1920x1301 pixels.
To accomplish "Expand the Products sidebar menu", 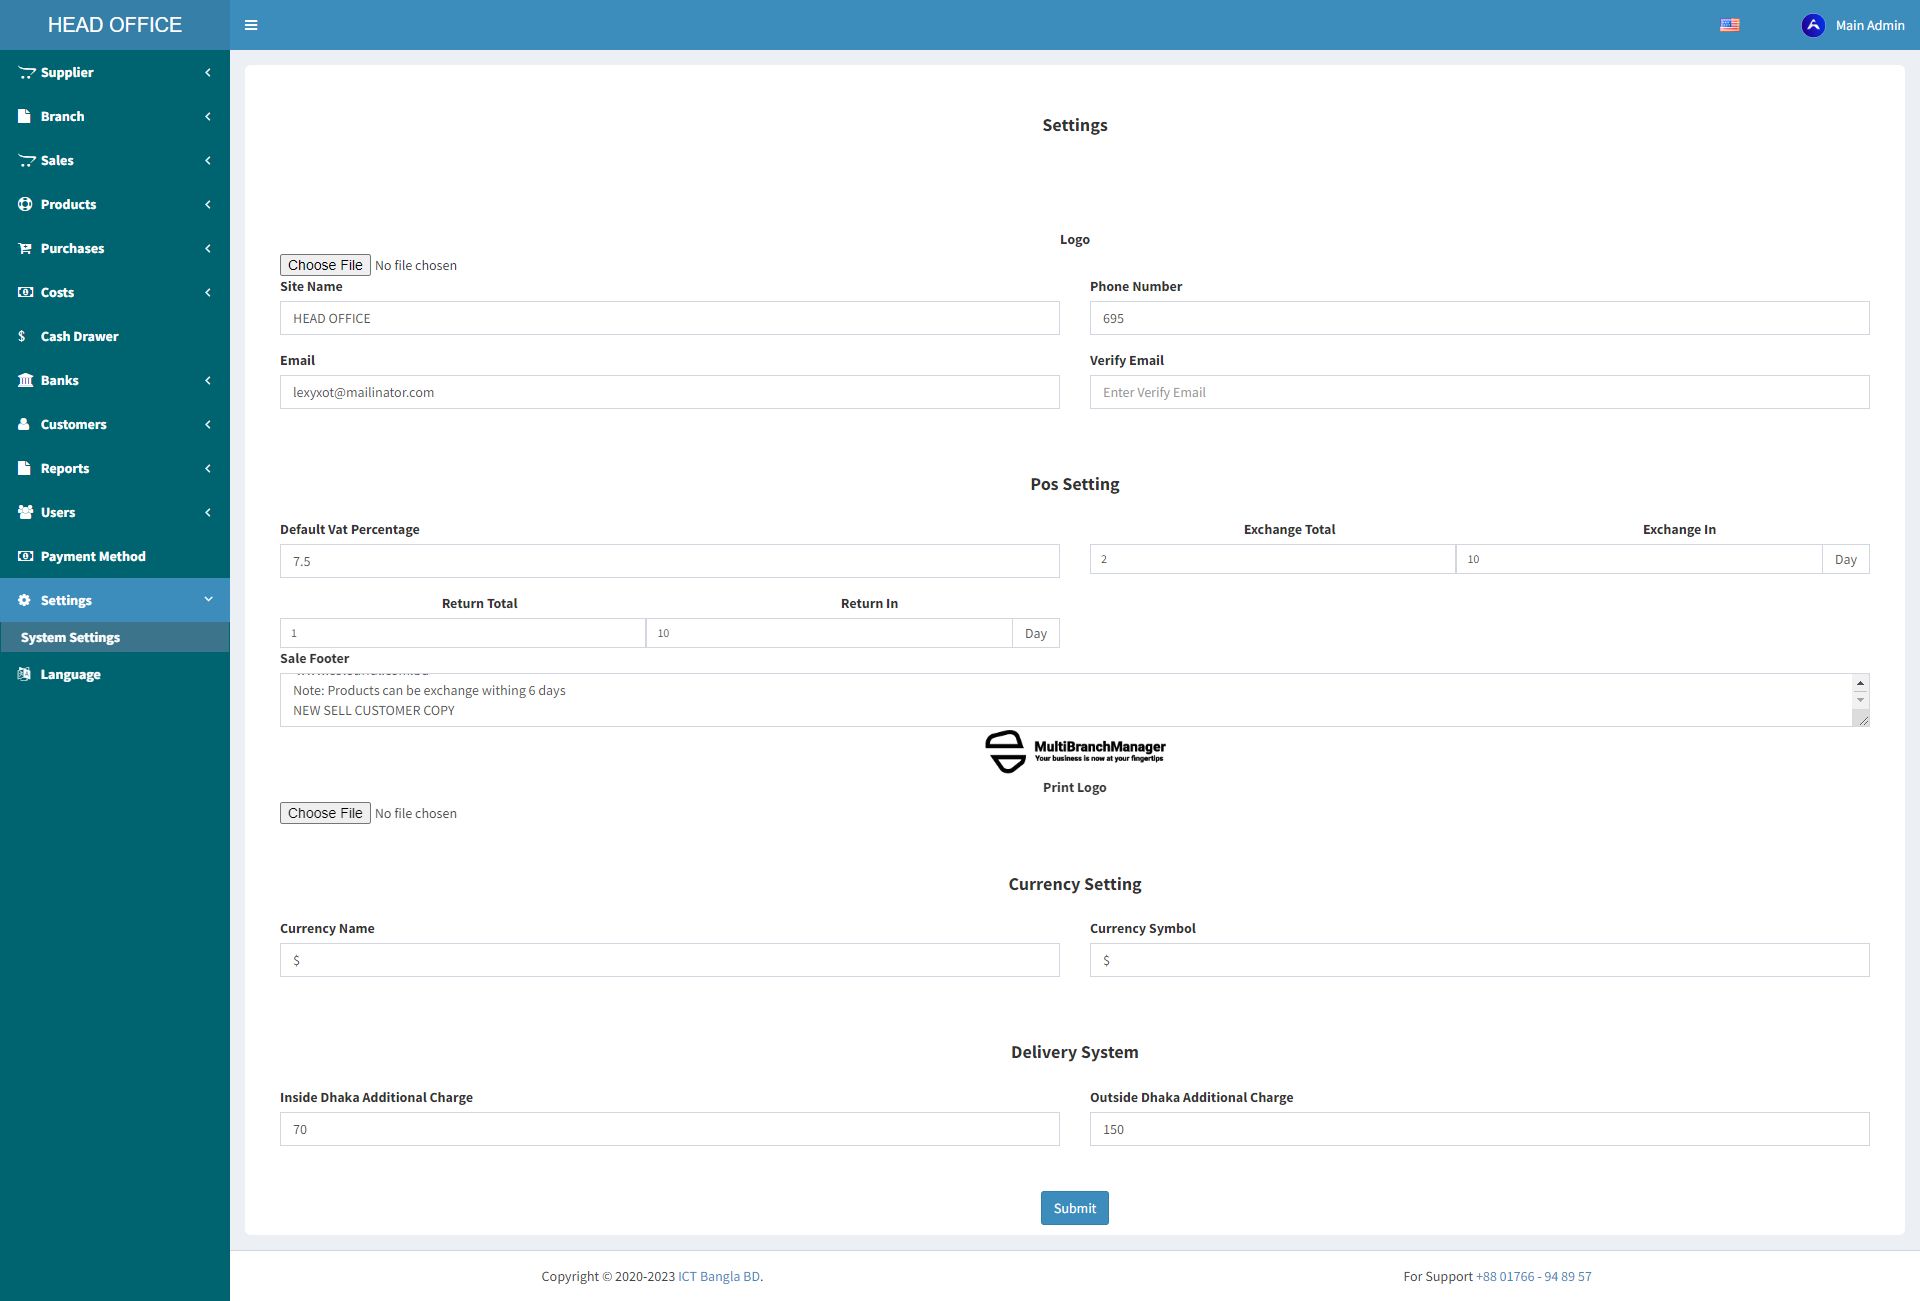I will [114, 204].
